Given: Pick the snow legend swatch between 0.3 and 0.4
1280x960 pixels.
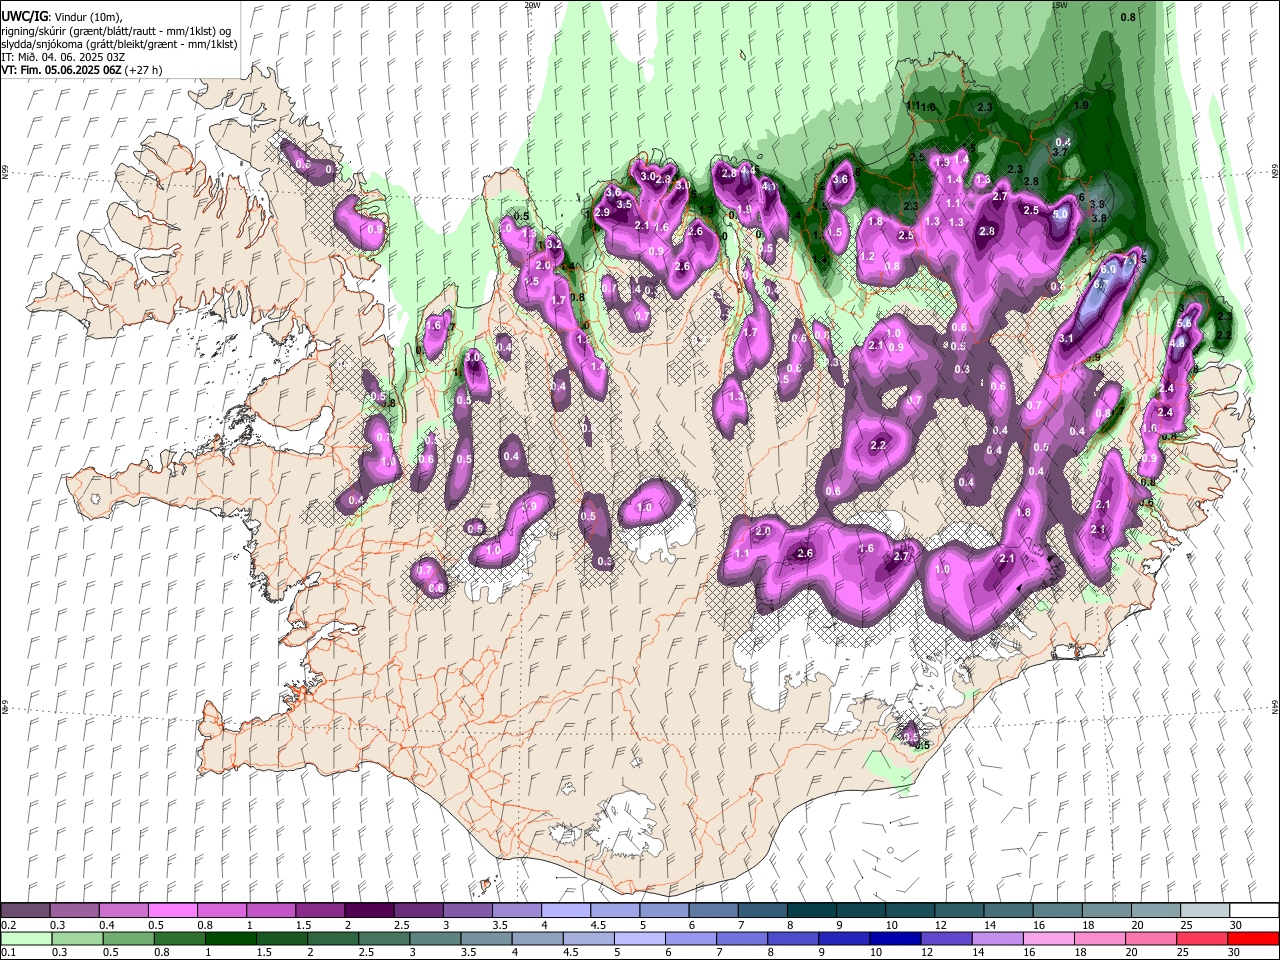Looking at the screenshot, I should [x=75, y=911].
